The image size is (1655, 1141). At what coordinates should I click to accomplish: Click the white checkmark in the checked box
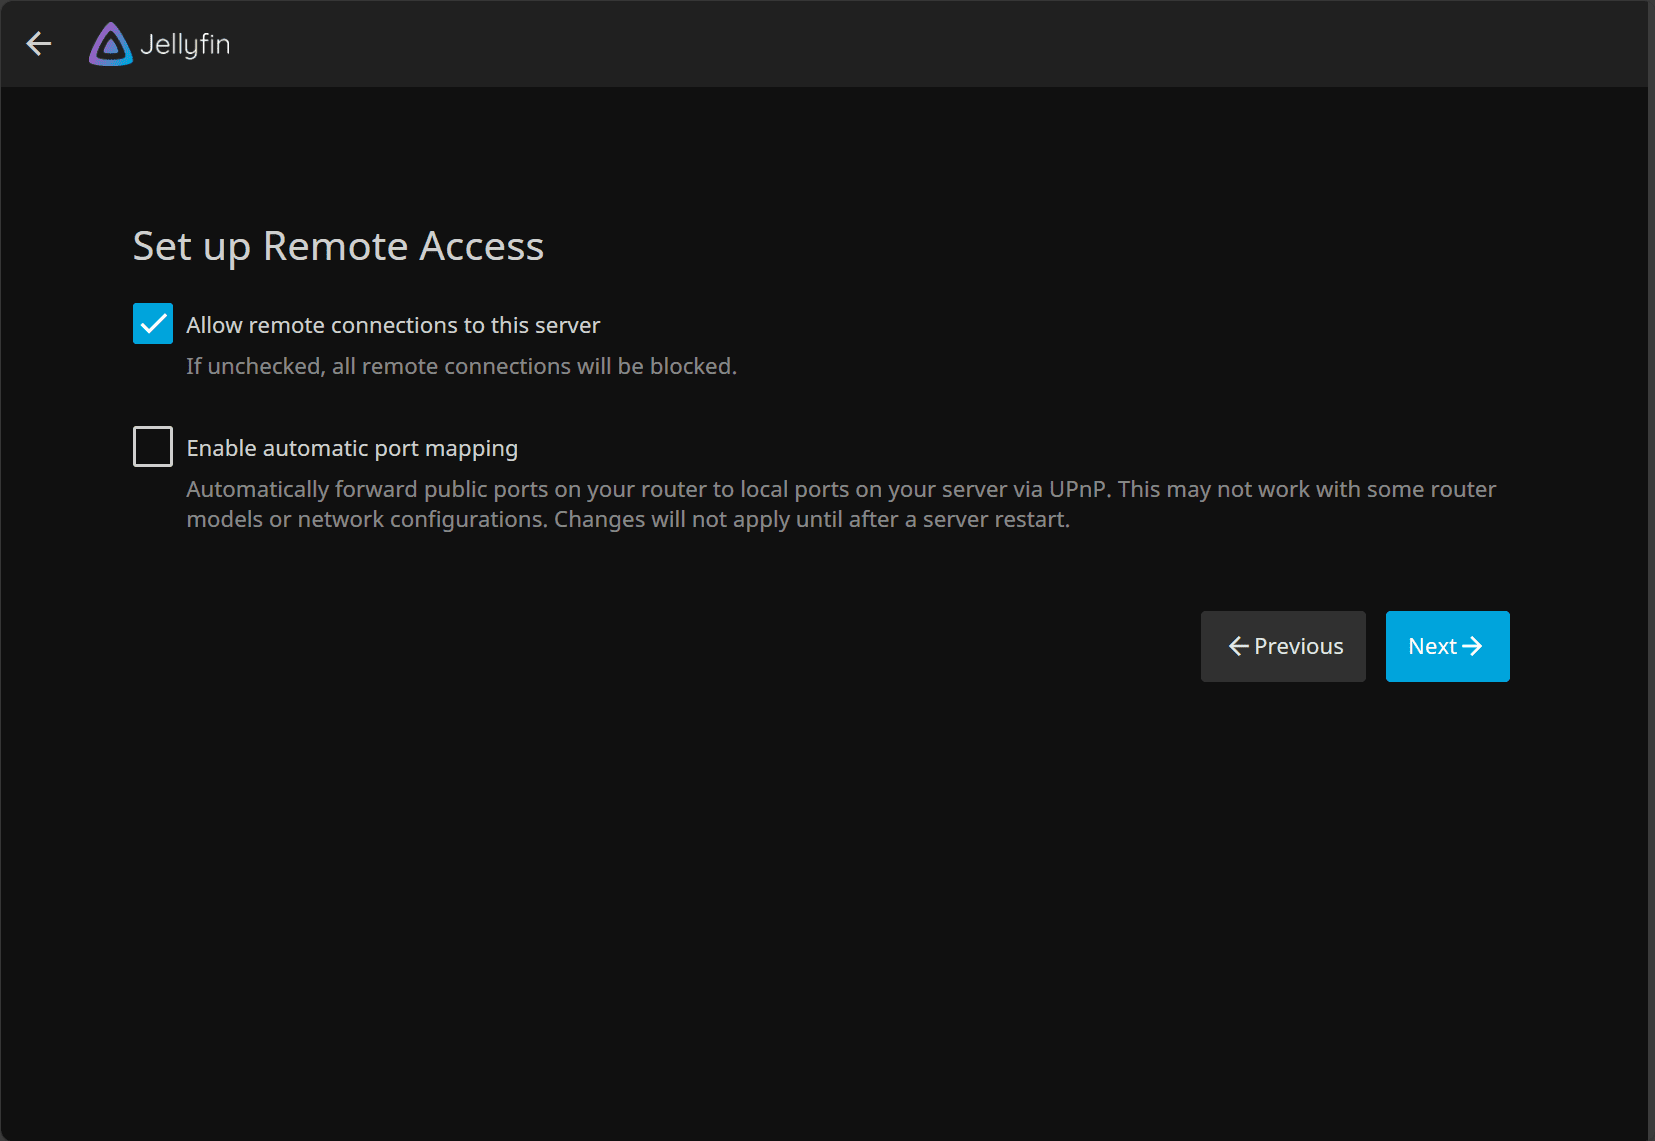153,324
